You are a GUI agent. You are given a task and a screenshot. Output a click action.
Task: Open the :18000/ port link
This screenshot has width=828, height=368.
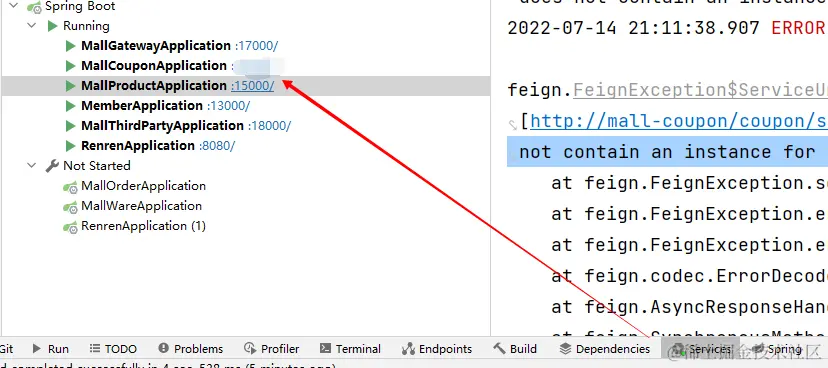pyautogui.click(x=269, y=126)
